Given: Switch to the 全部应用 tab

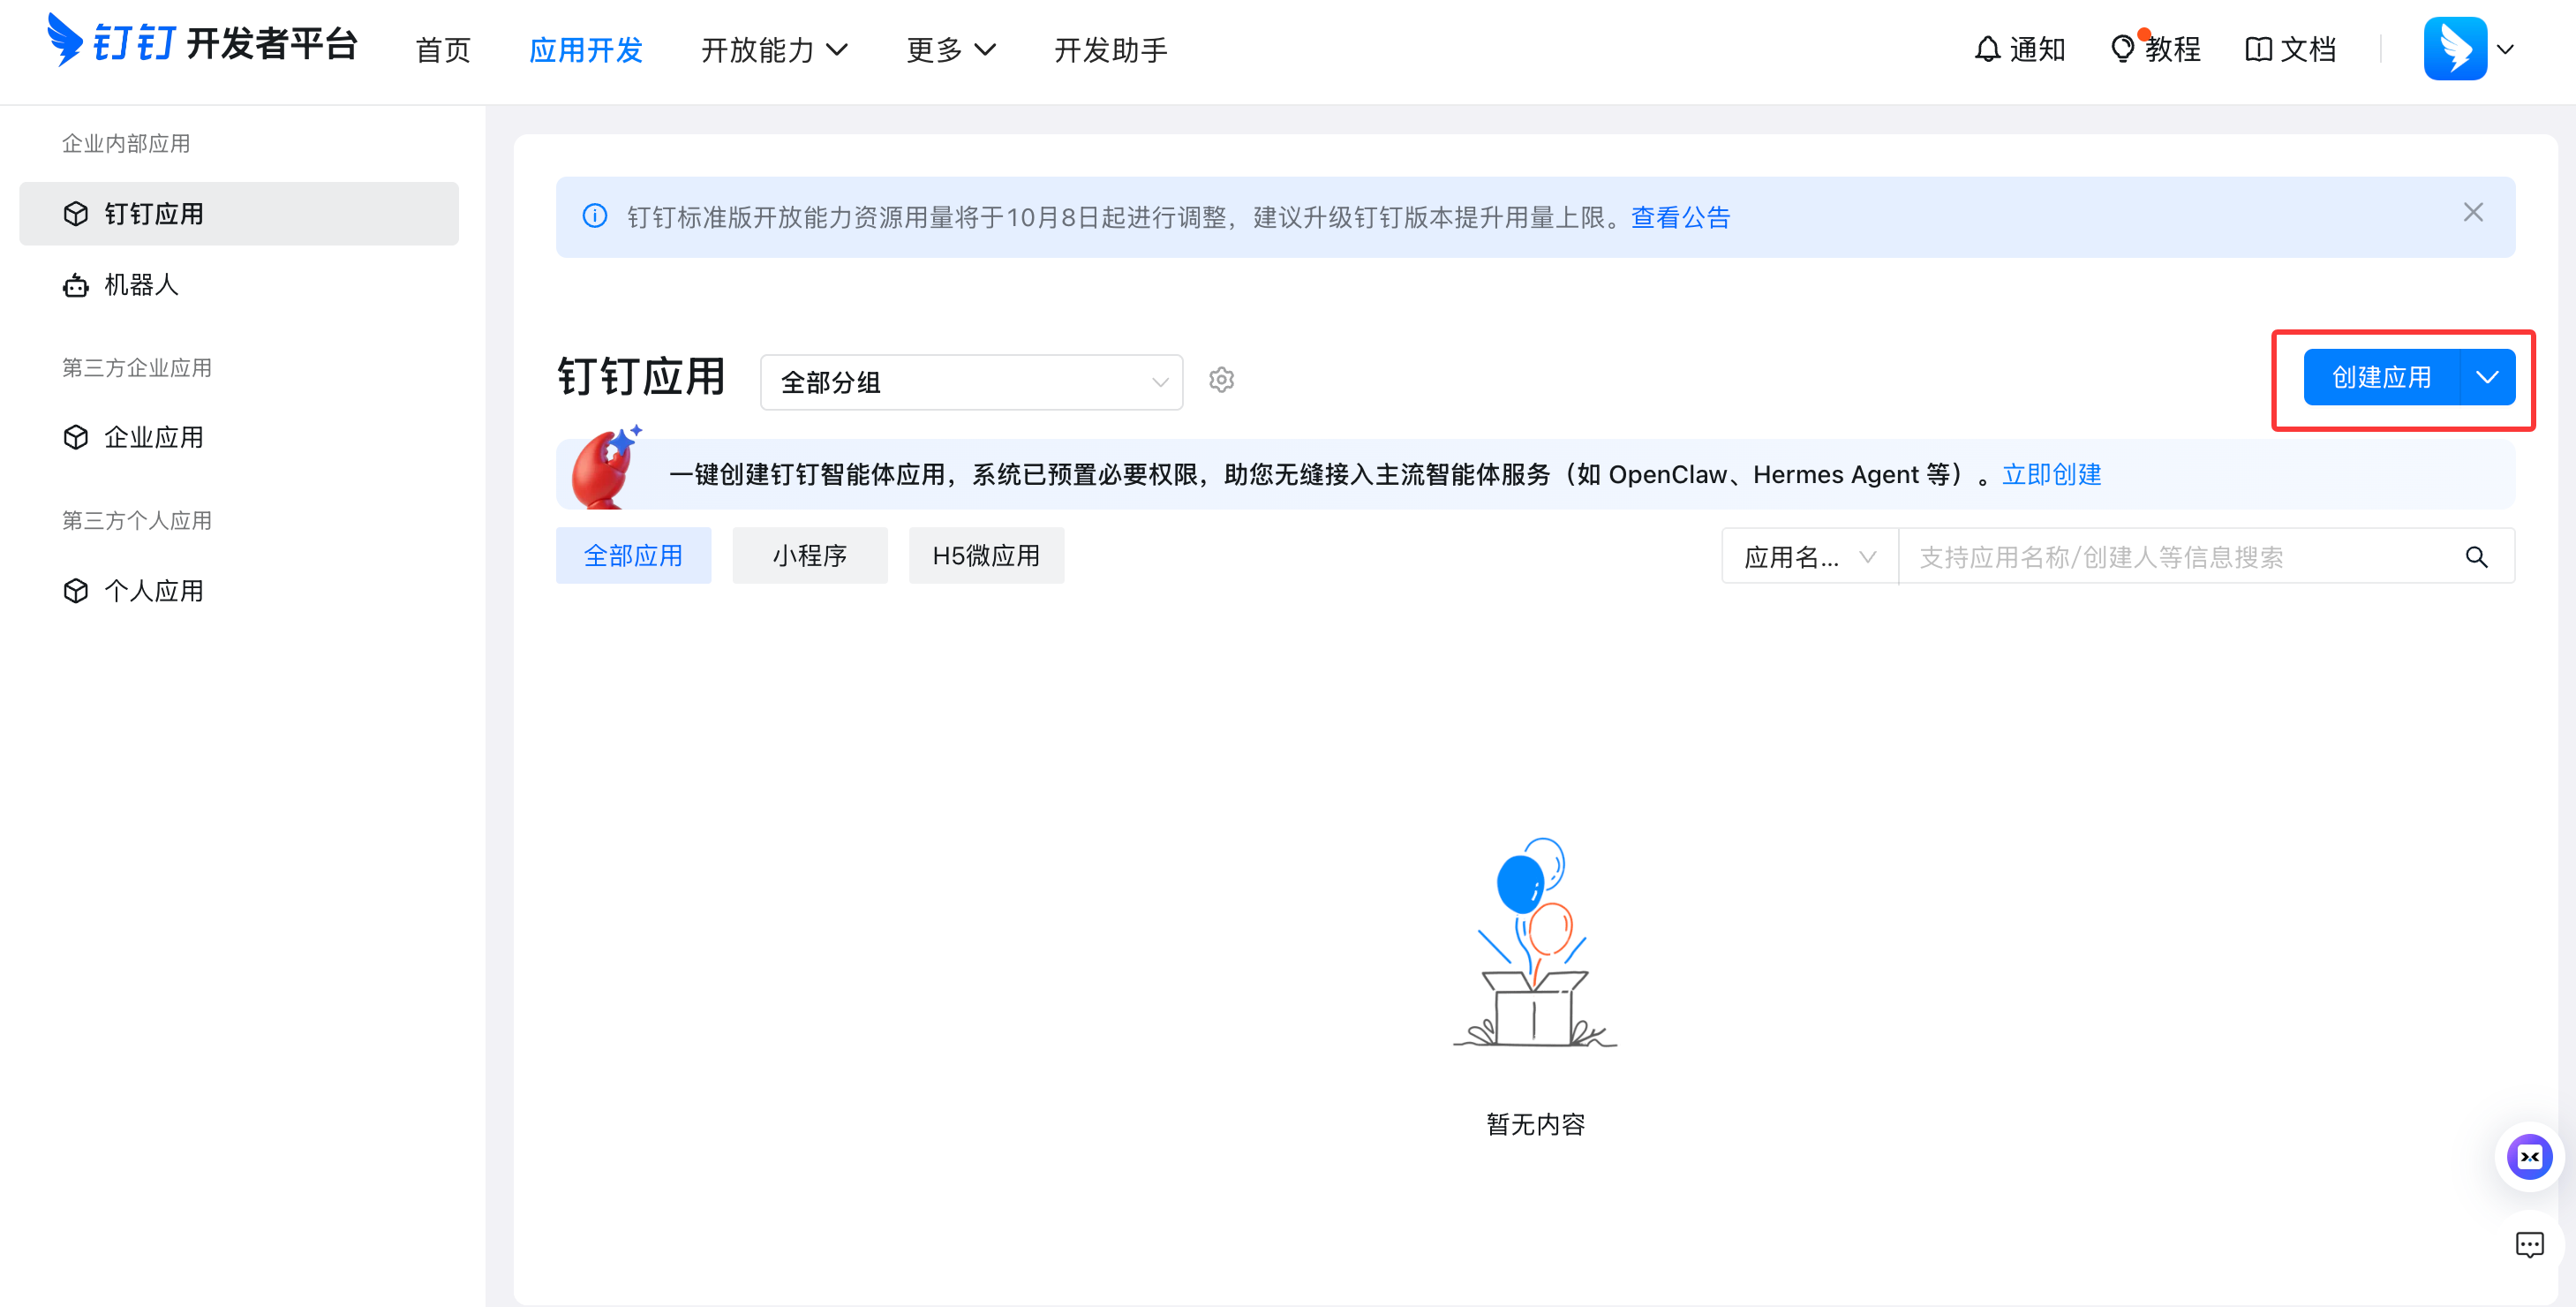Looking at the screenshot, I should click(x=633, y=556).
